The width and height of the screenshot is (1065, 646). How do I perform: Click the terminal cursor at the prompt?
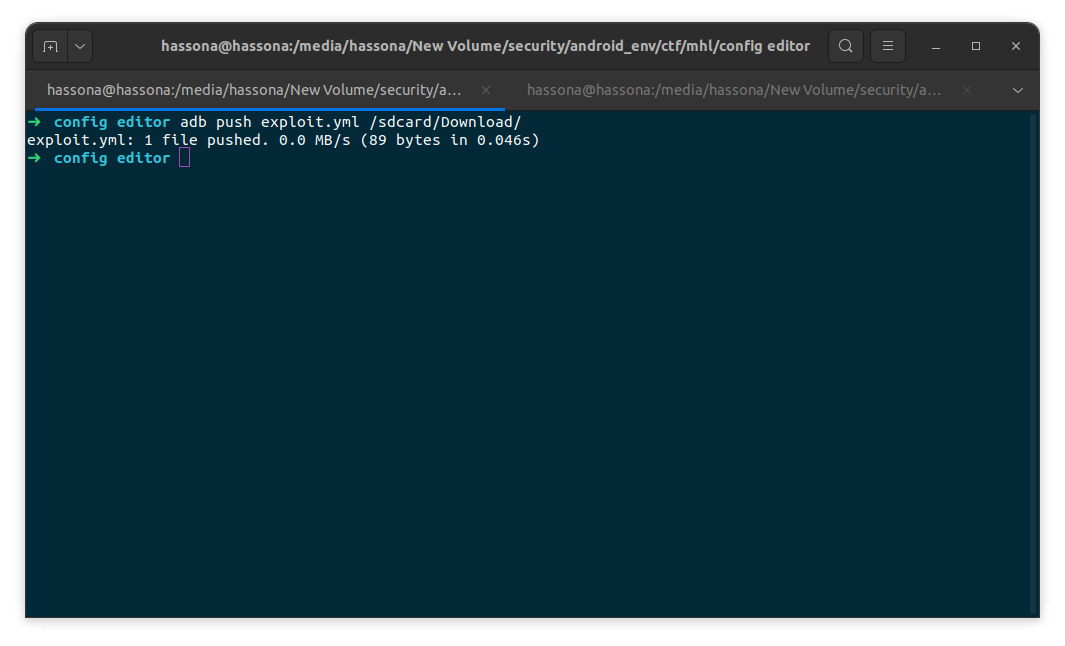coord(184,158)
